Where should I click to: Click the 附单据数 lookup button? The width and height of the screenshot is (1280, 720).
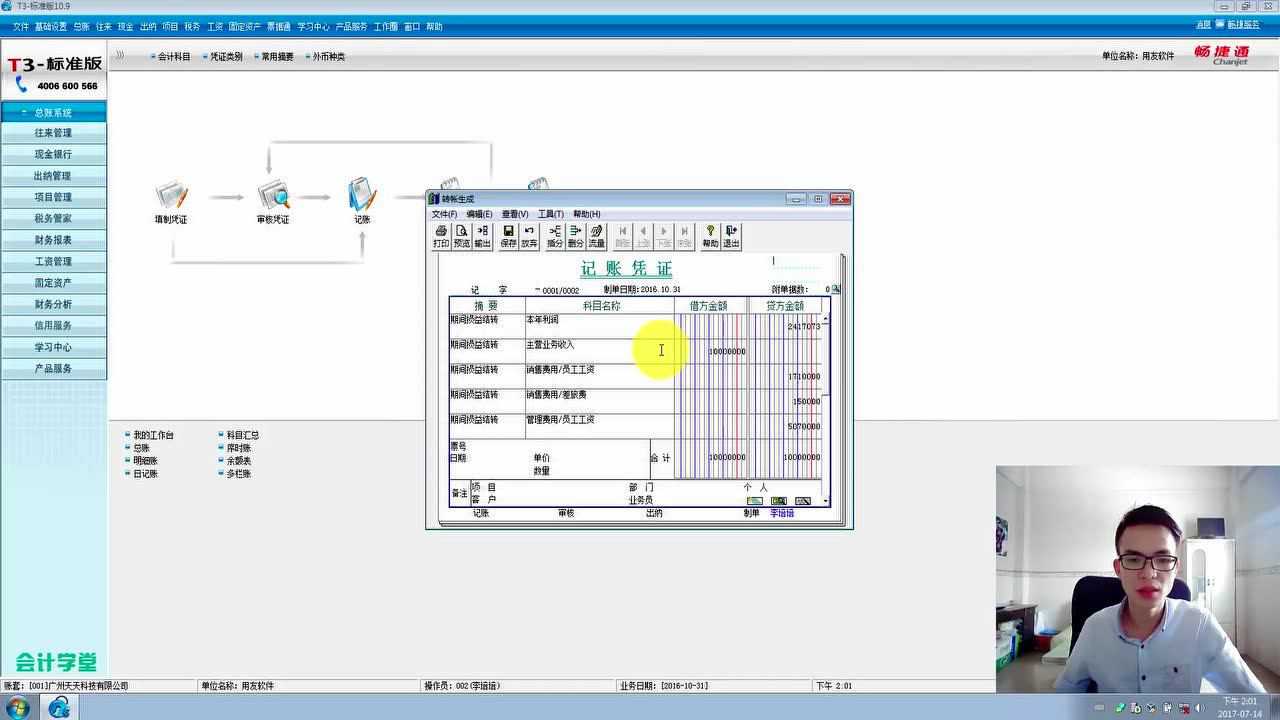[836, 290]
